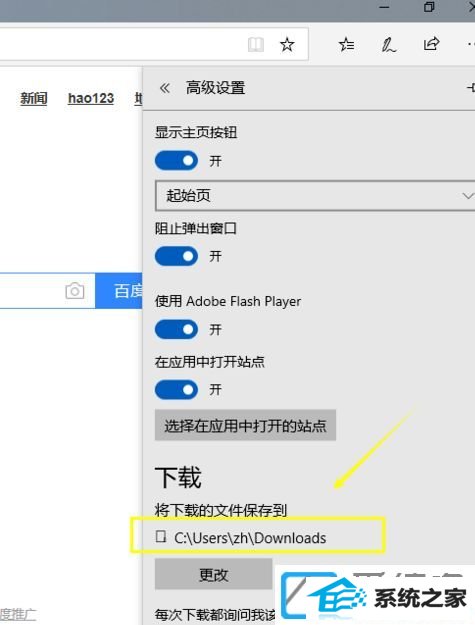The height and width of the screenshot is (625, 475).
Task: Click the share icon in toolbar
Action: [431, 44]
